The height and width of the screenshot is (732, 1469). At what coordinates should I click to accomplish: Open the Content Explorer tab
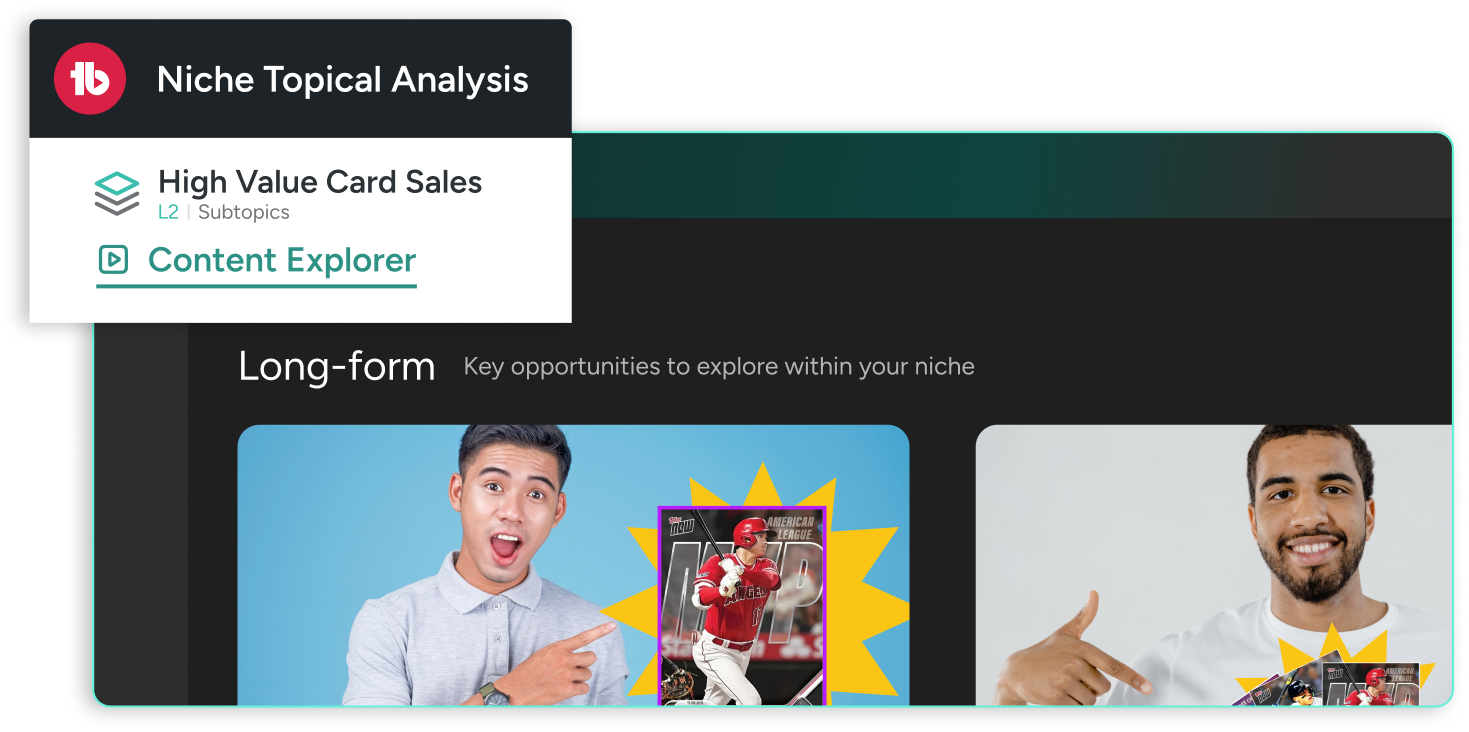click(x=257, y=261)
